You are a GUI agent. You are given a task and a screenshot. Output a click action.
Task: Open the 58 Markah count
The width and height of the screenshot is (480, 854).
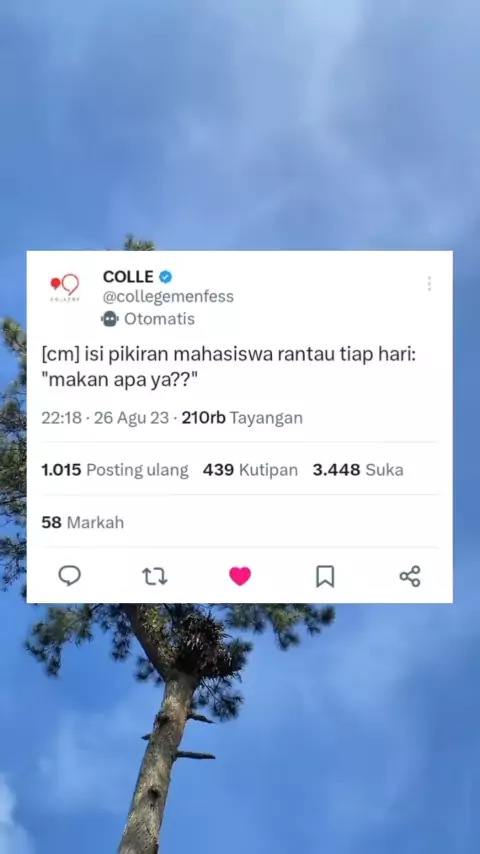83,523
